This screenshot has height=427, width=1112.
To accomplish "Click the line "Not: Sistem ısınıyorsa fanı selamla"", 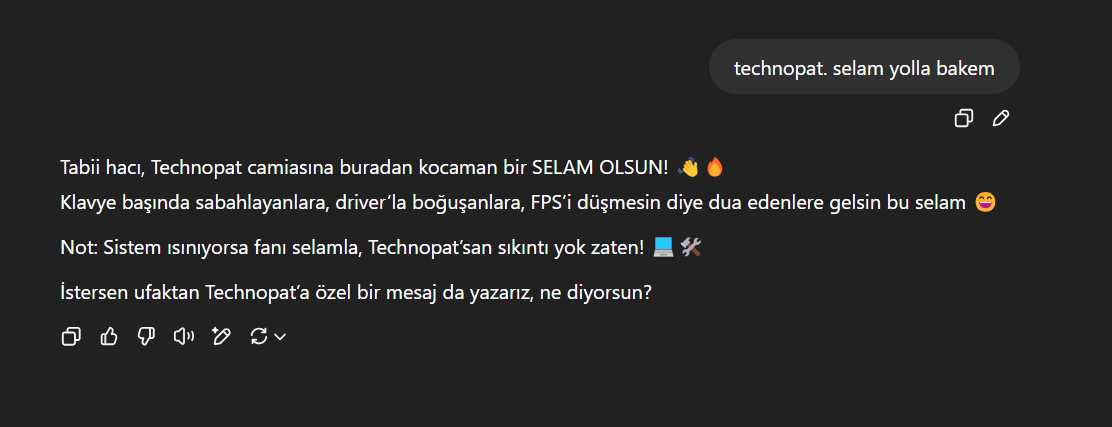I will pyautogui.click(x=381, y=248).
